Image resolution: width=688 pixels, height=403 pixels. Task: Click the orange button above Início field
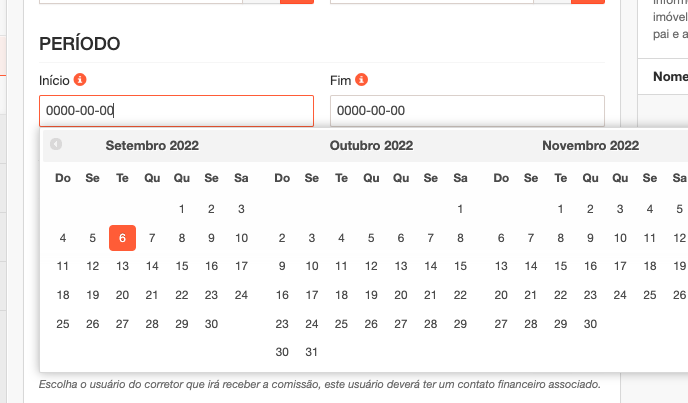(296, 2)
